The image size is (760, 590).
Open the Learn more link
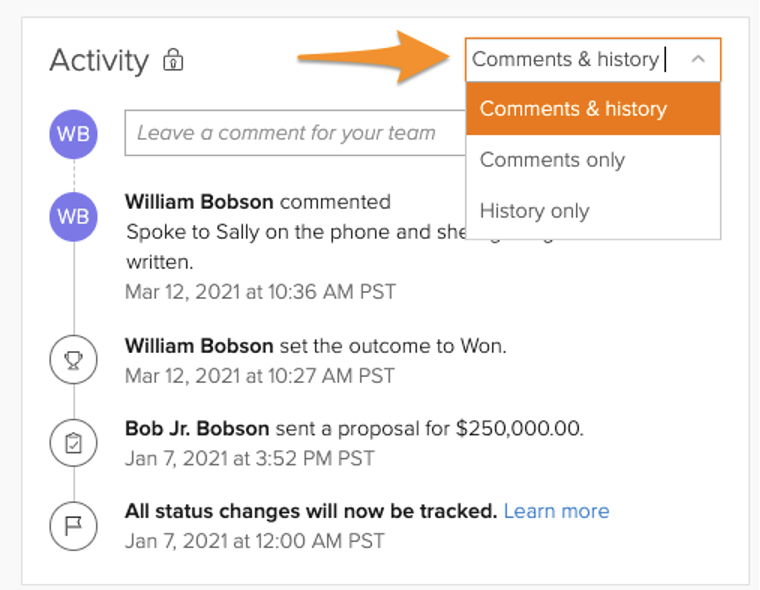click(556, 511)
